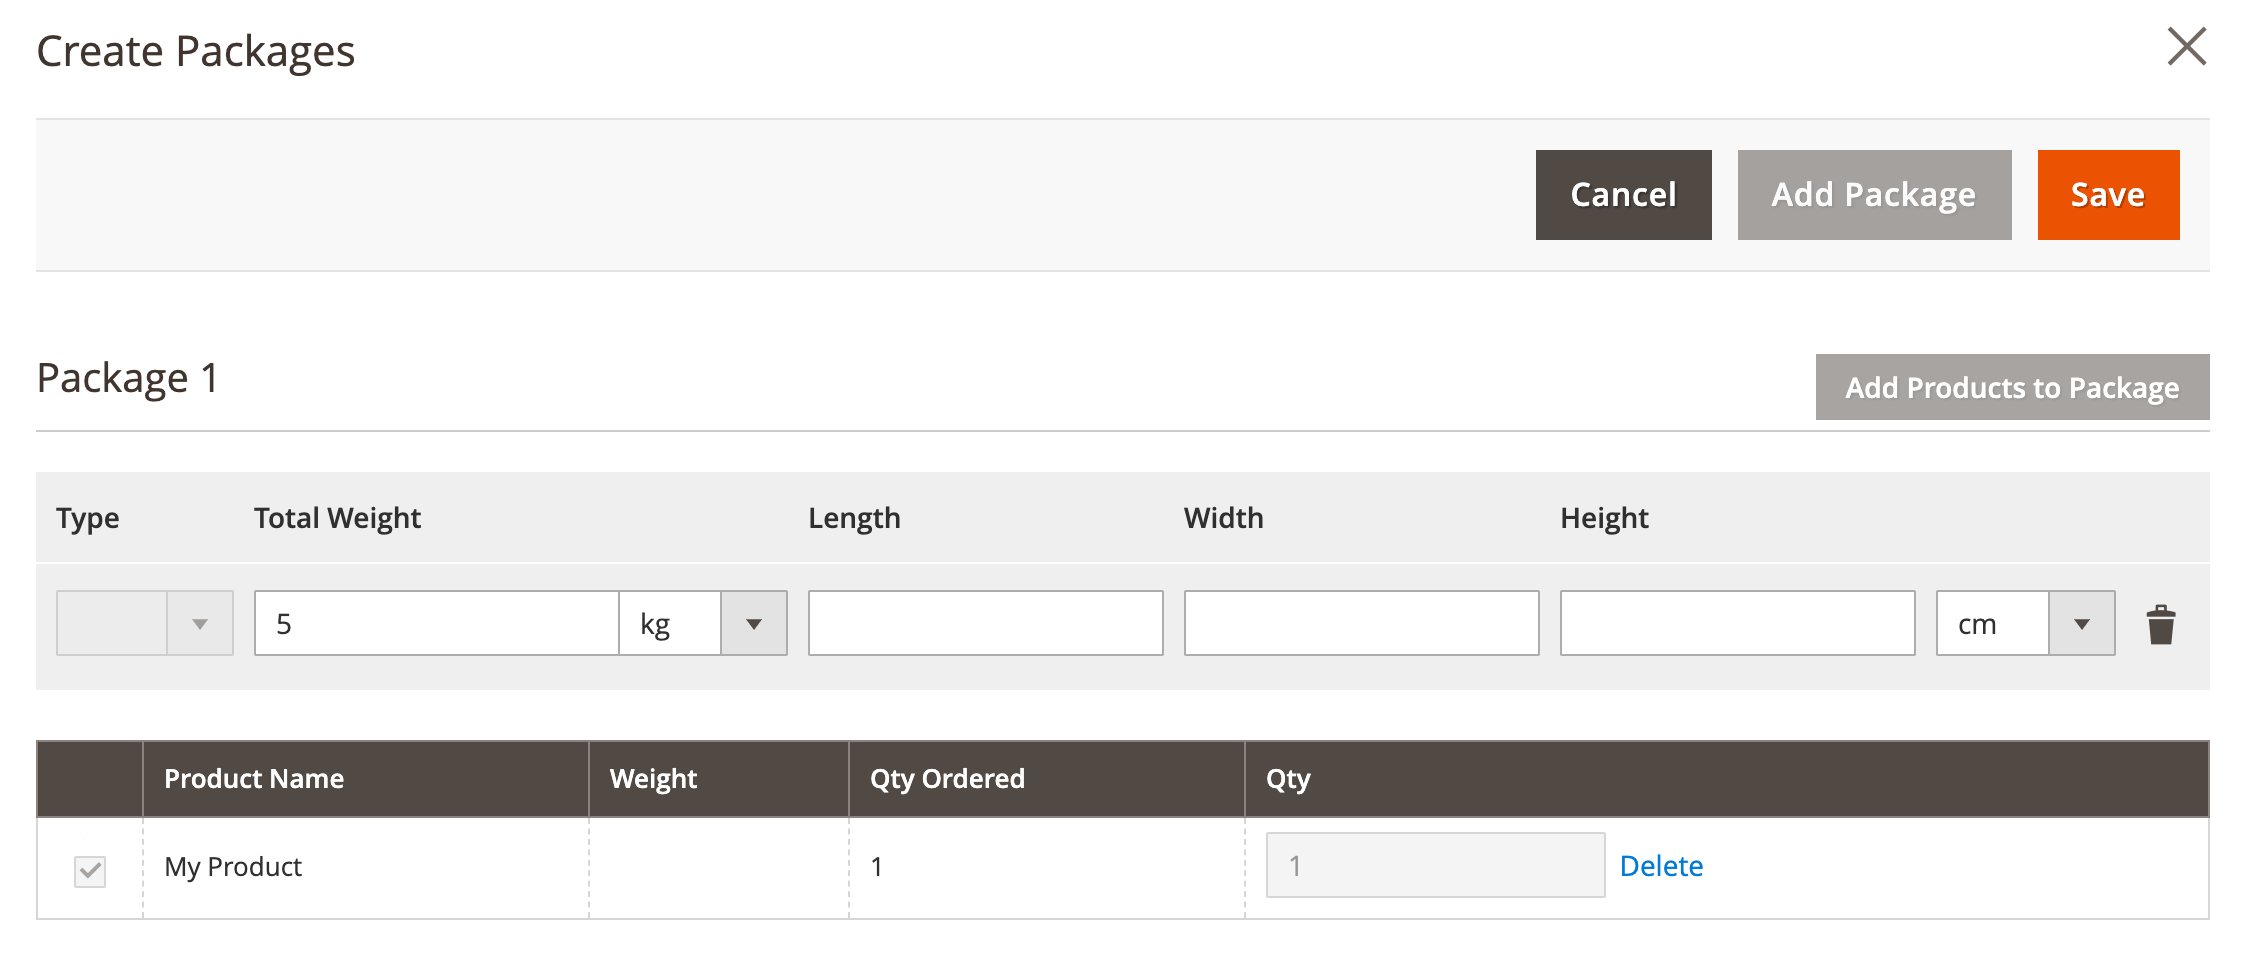Select the My Product row label

[233, 866]
